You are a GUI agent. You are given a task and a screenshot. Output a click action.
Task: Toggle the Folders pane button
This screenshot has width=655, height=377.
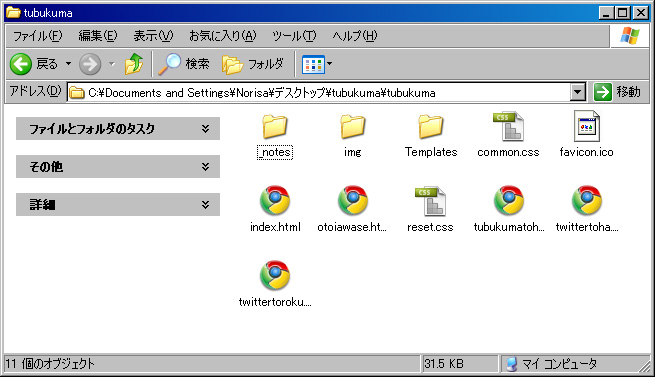[x=253, y=64]
